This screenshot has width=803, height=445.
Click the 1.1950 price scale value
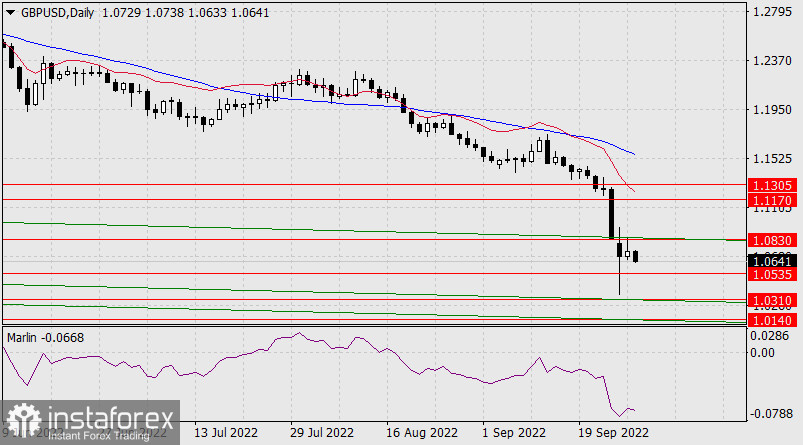pyautogui.click(x=772, y=110)
